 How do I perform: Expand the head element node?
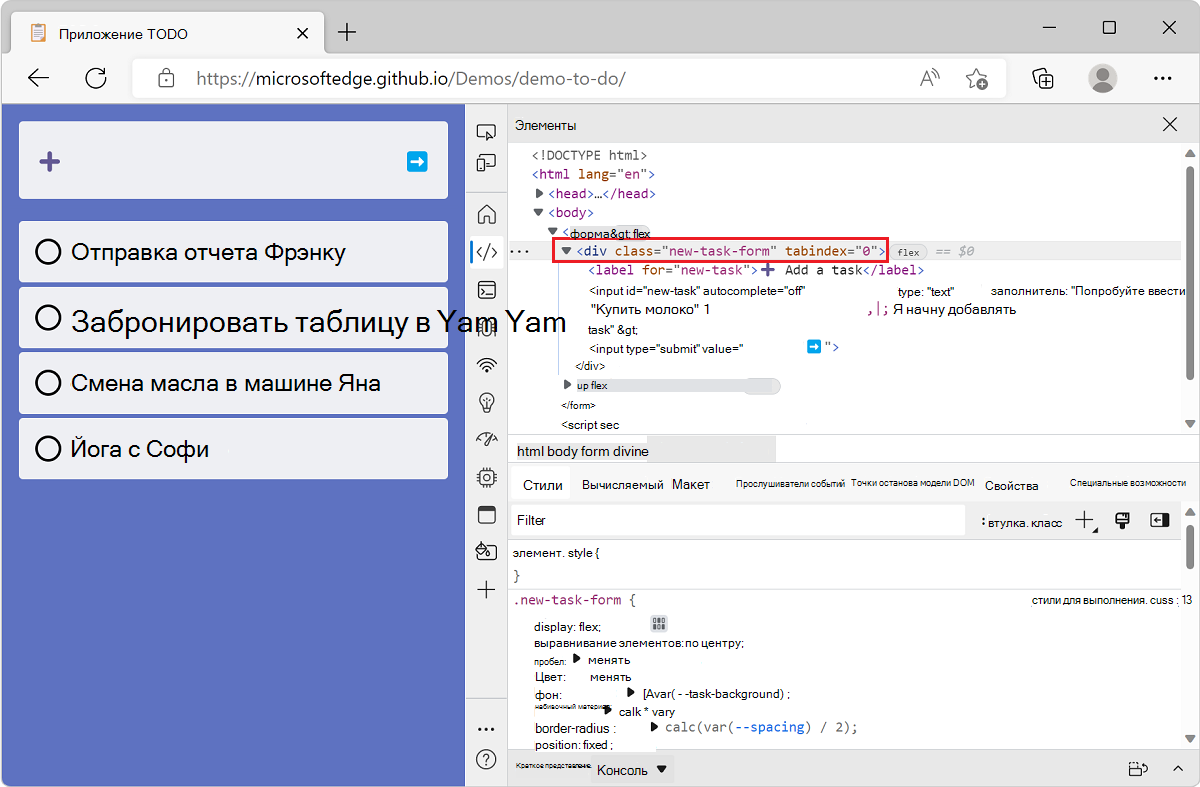pos(541,193)
